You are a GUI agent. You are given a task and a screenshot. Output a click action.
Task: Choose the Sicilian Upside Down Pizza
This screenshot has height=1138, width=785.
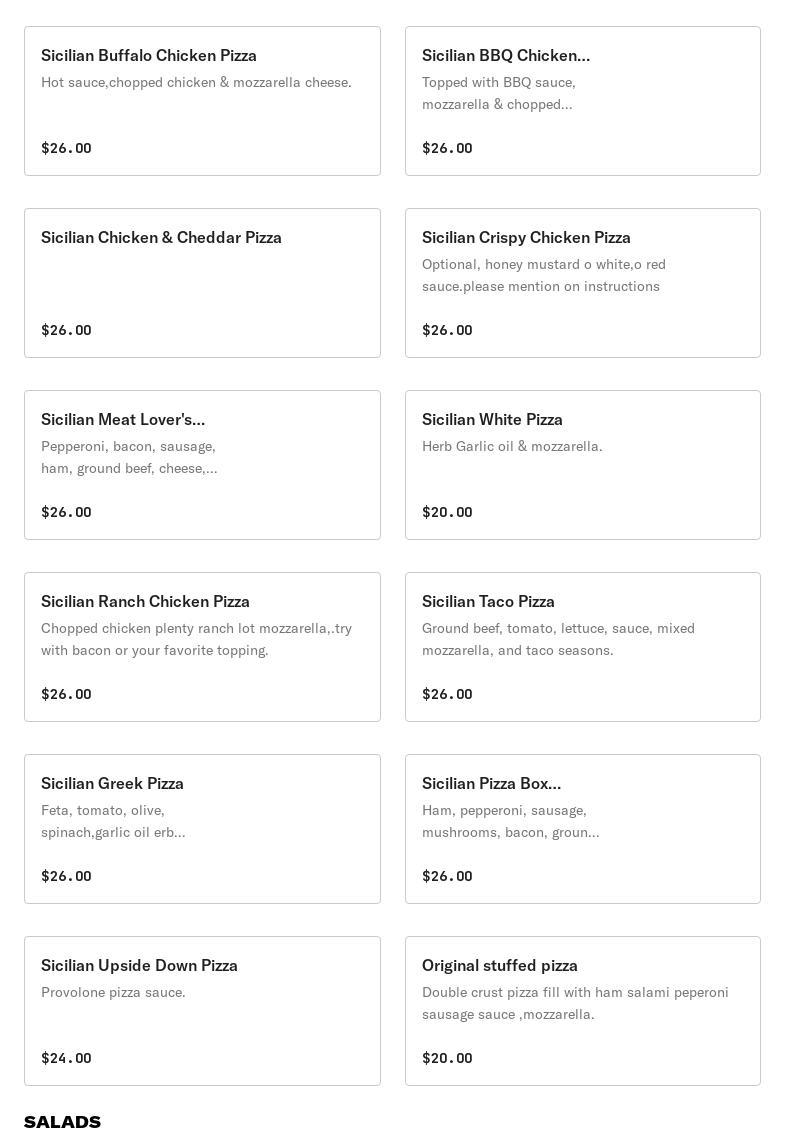tap(202, 1011)
